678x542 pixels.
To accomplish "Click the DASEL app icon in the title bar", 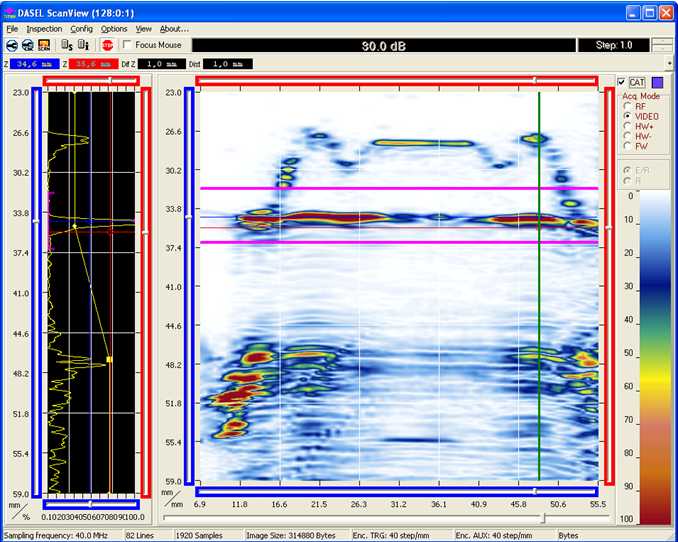I will coord(10,13).
